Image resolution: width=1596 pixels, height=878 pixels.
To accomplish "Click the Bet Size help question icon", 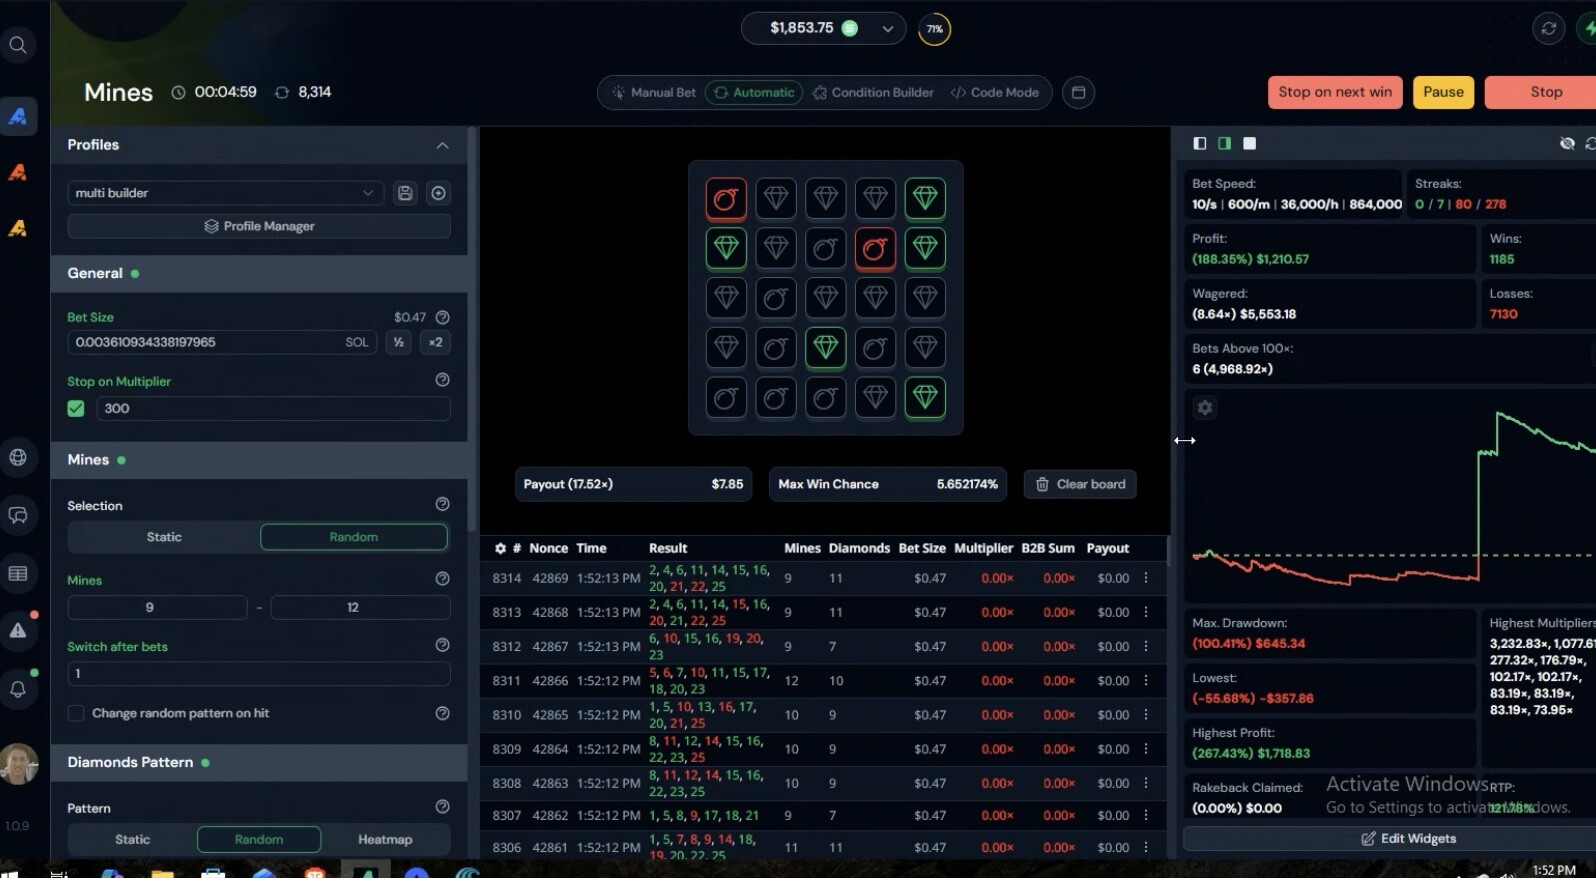I will pos(442,317).
